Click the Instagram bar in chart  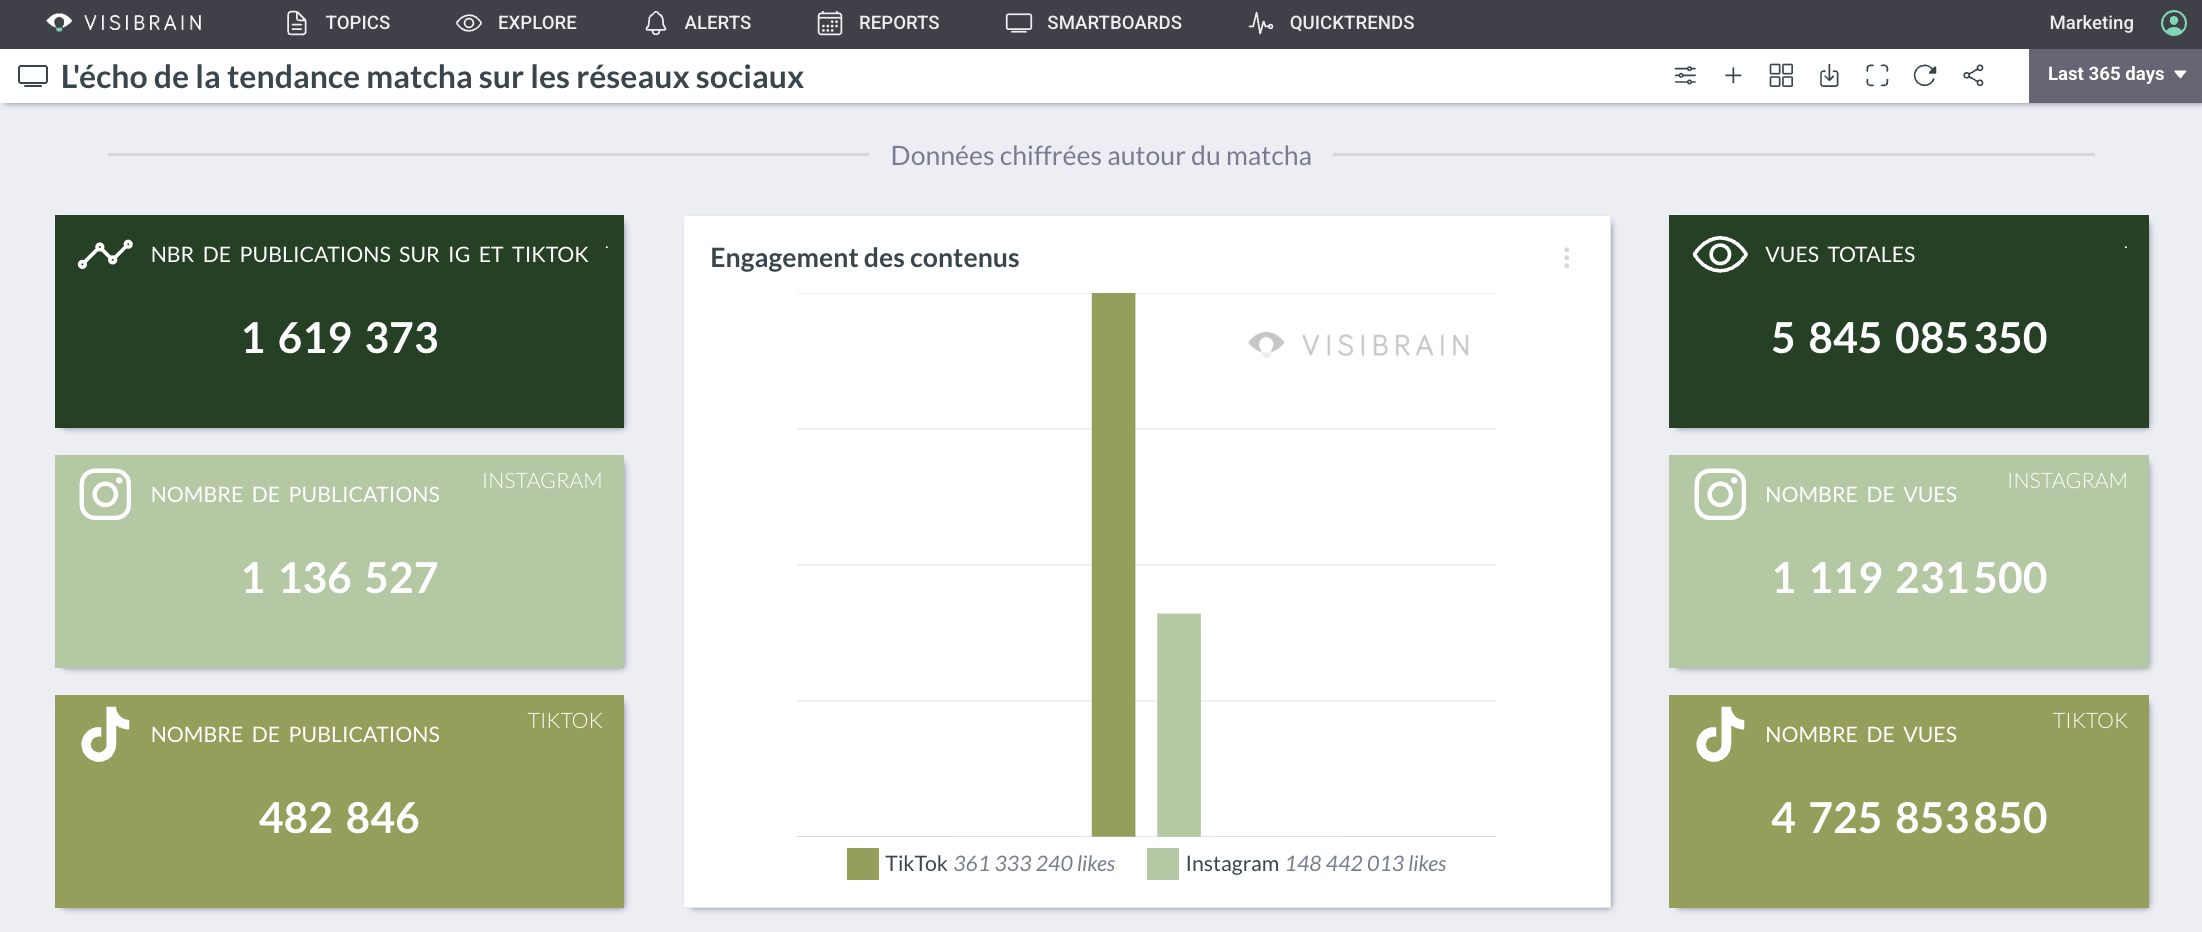point(1179,724)
